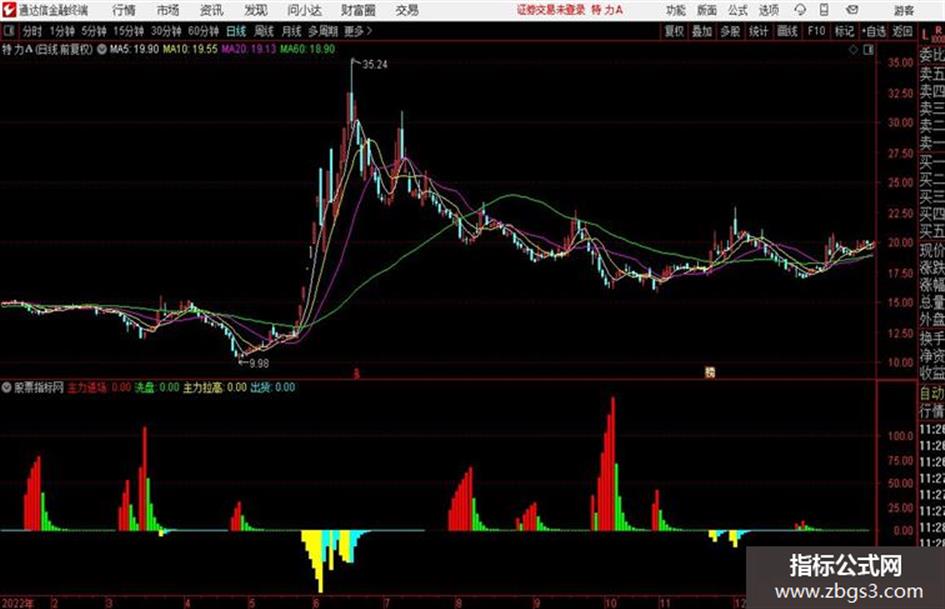Open the 版面 menu
This screenshot has height=609, width=945.
coord(706,10)
